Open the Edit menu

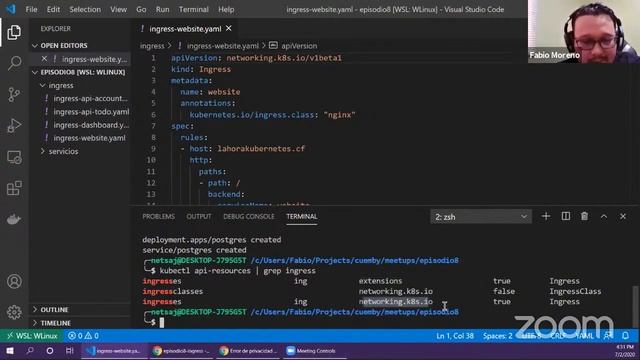[x=53, y=9]
